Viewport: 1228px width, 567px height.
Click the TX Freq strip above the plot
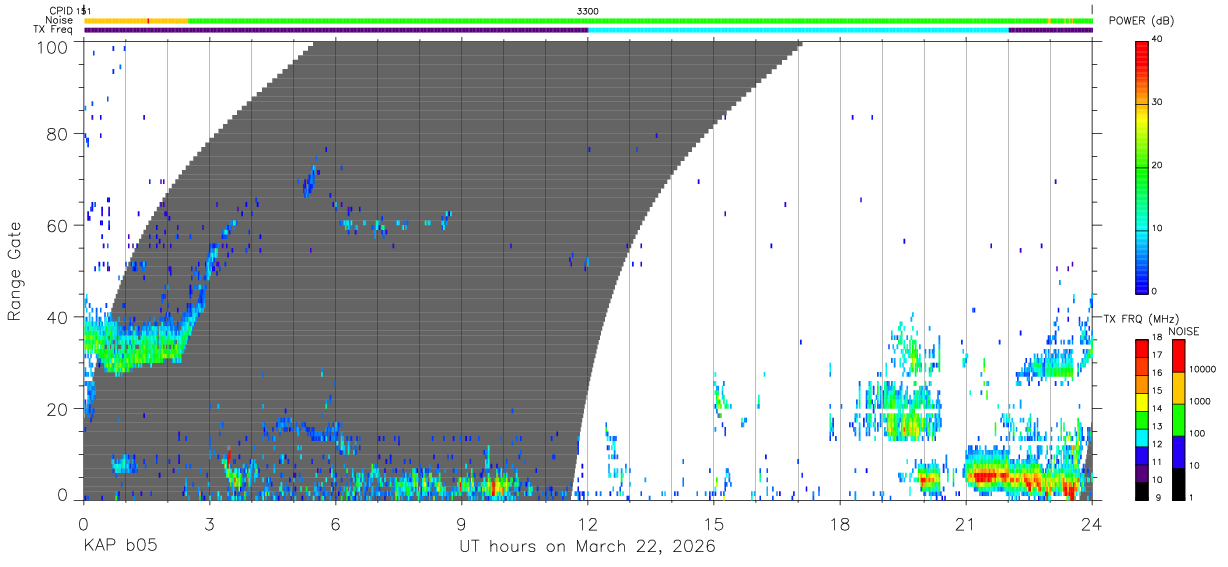[x=588, y=30]
